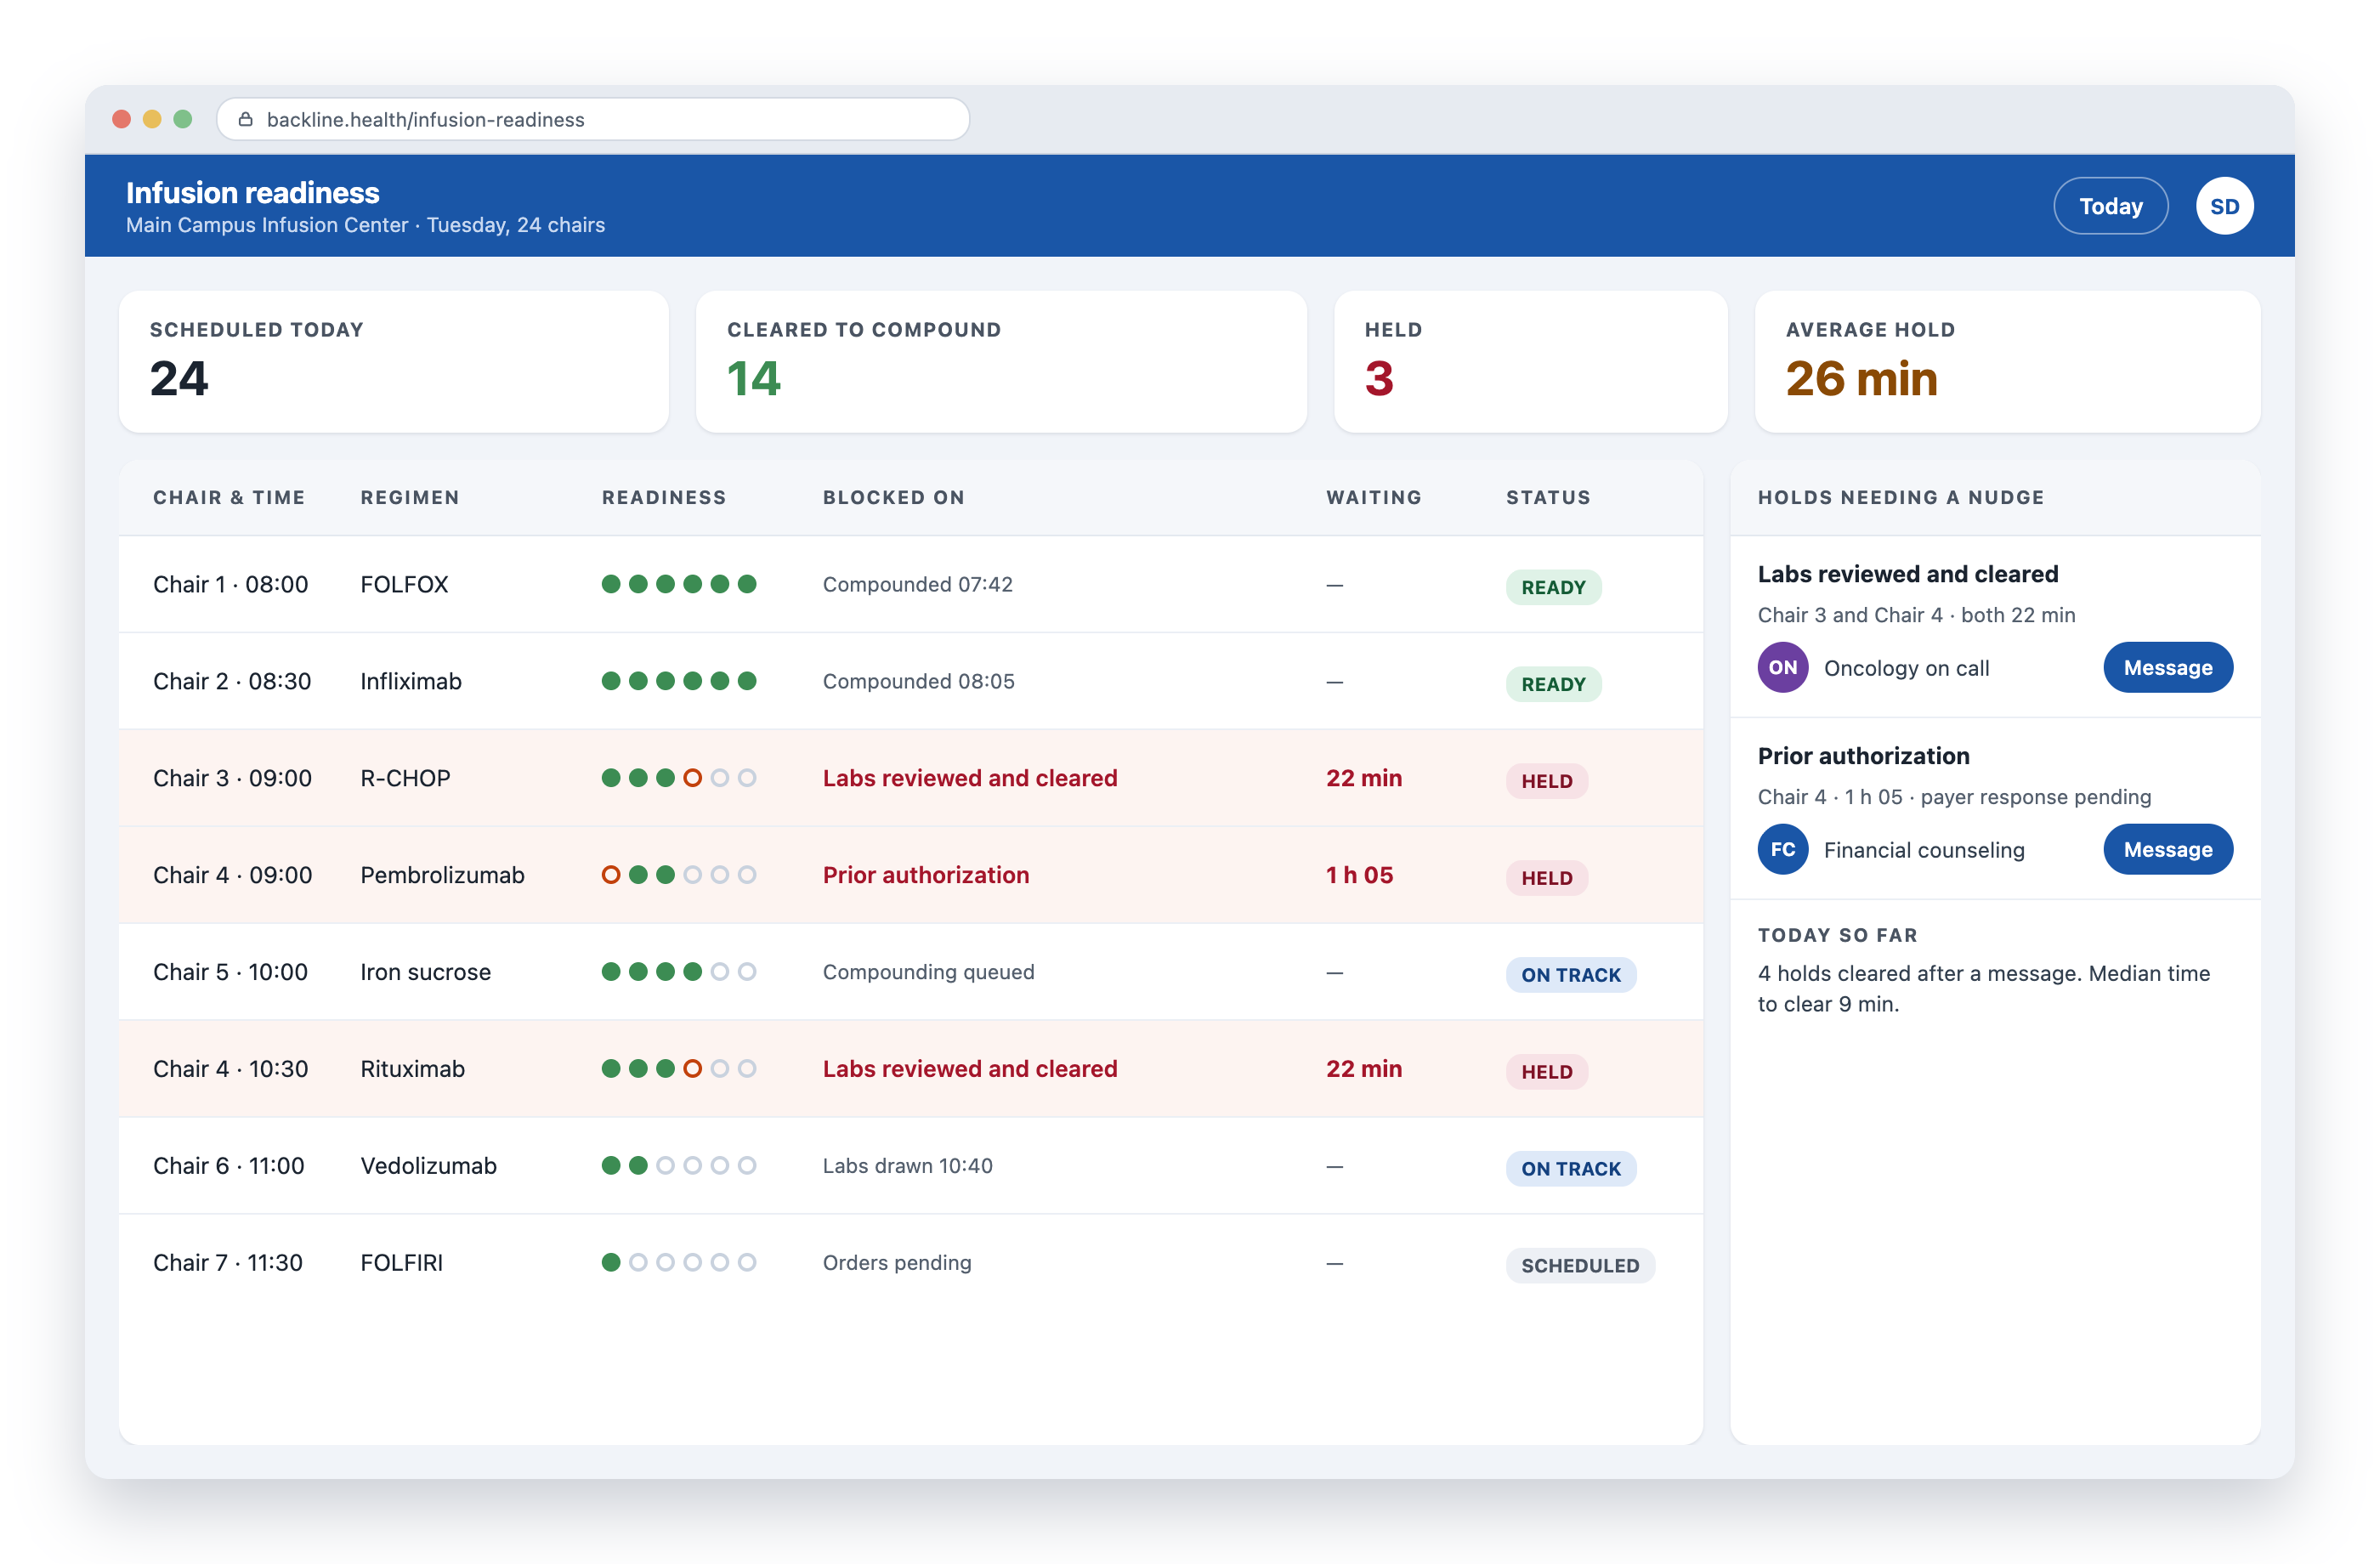Click the ON Oncology on call avatar
Image resolution: width=2380 pixels, height=1564 pixels.
(x=1782, y=667)
